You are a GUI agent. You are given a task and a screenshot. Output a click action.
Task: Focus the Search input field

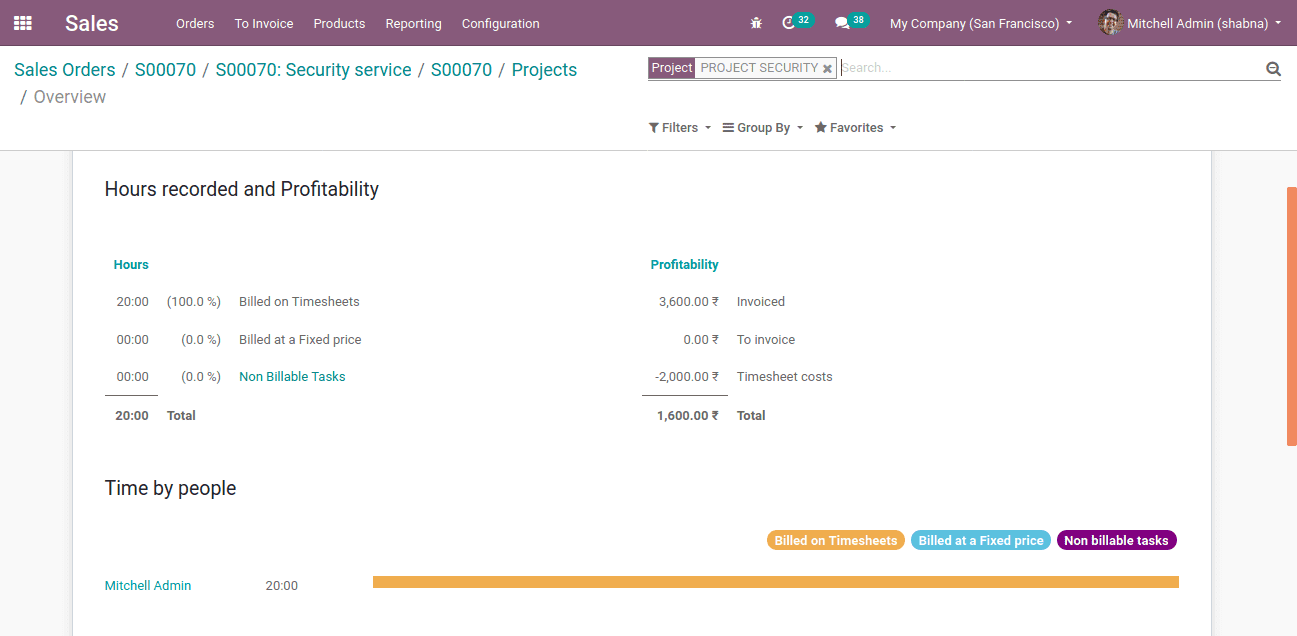pyautogui.click(x=1050, y=68)
